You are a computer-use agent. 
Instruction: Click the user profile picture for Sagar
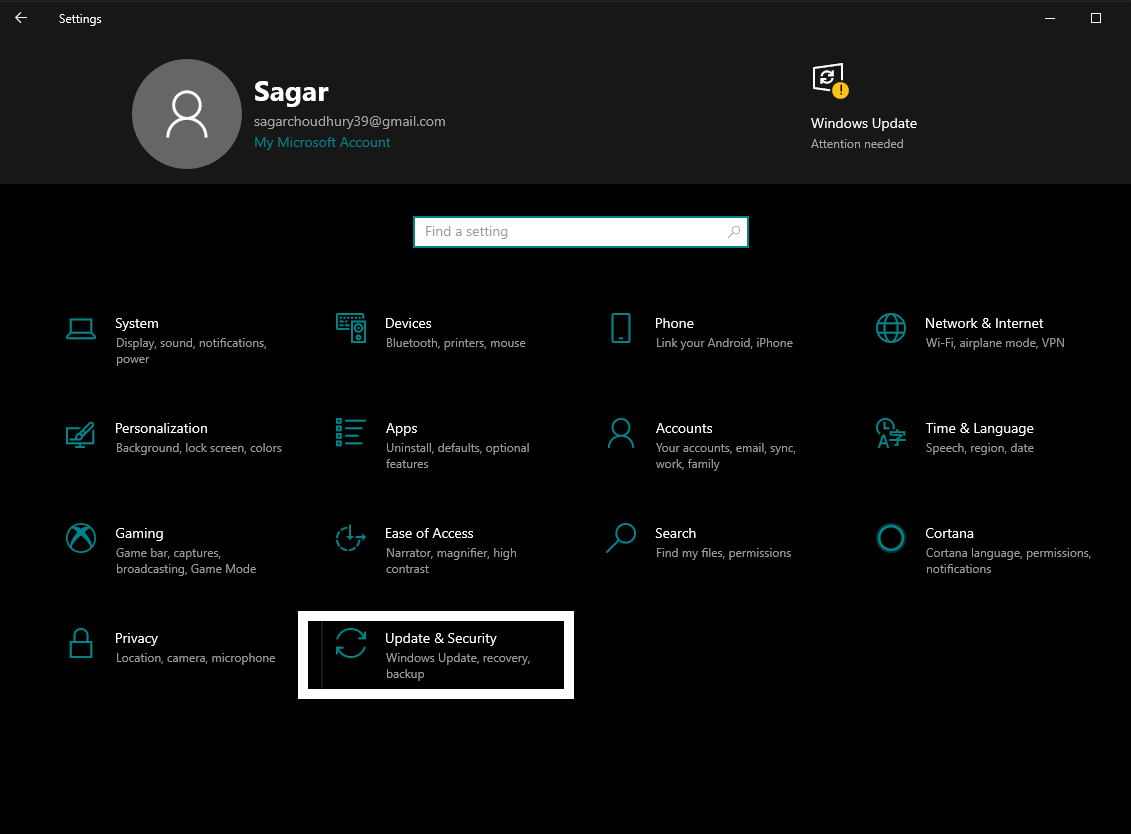(x=187, y=114)
